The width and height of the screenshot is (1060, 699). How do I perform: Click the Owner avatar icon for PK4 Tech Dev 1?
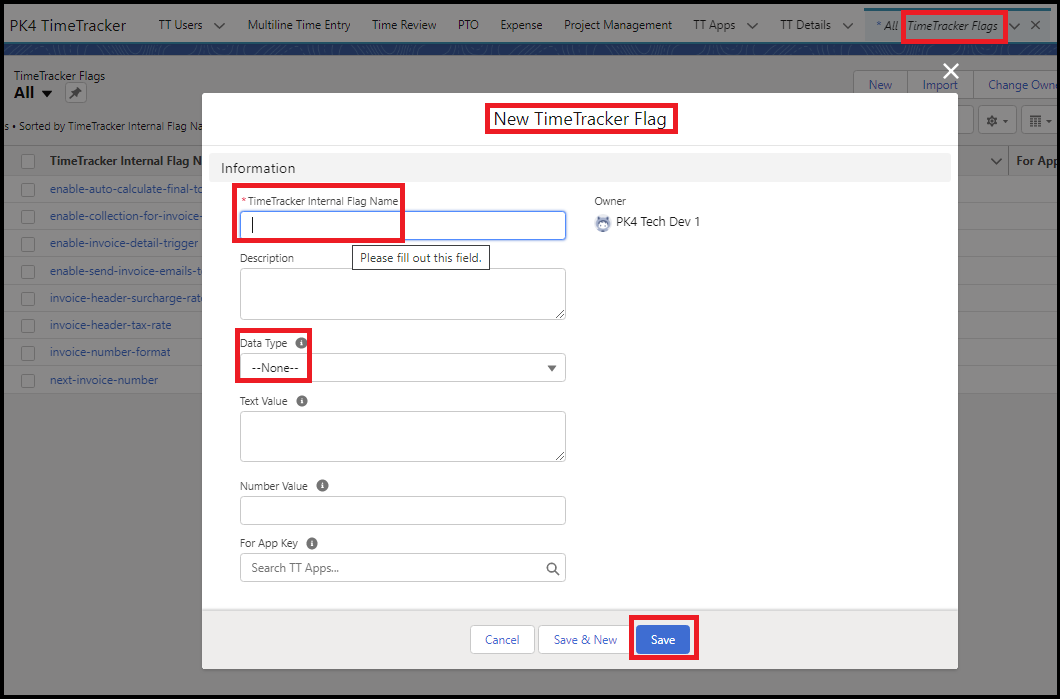(x=603, y=223)
